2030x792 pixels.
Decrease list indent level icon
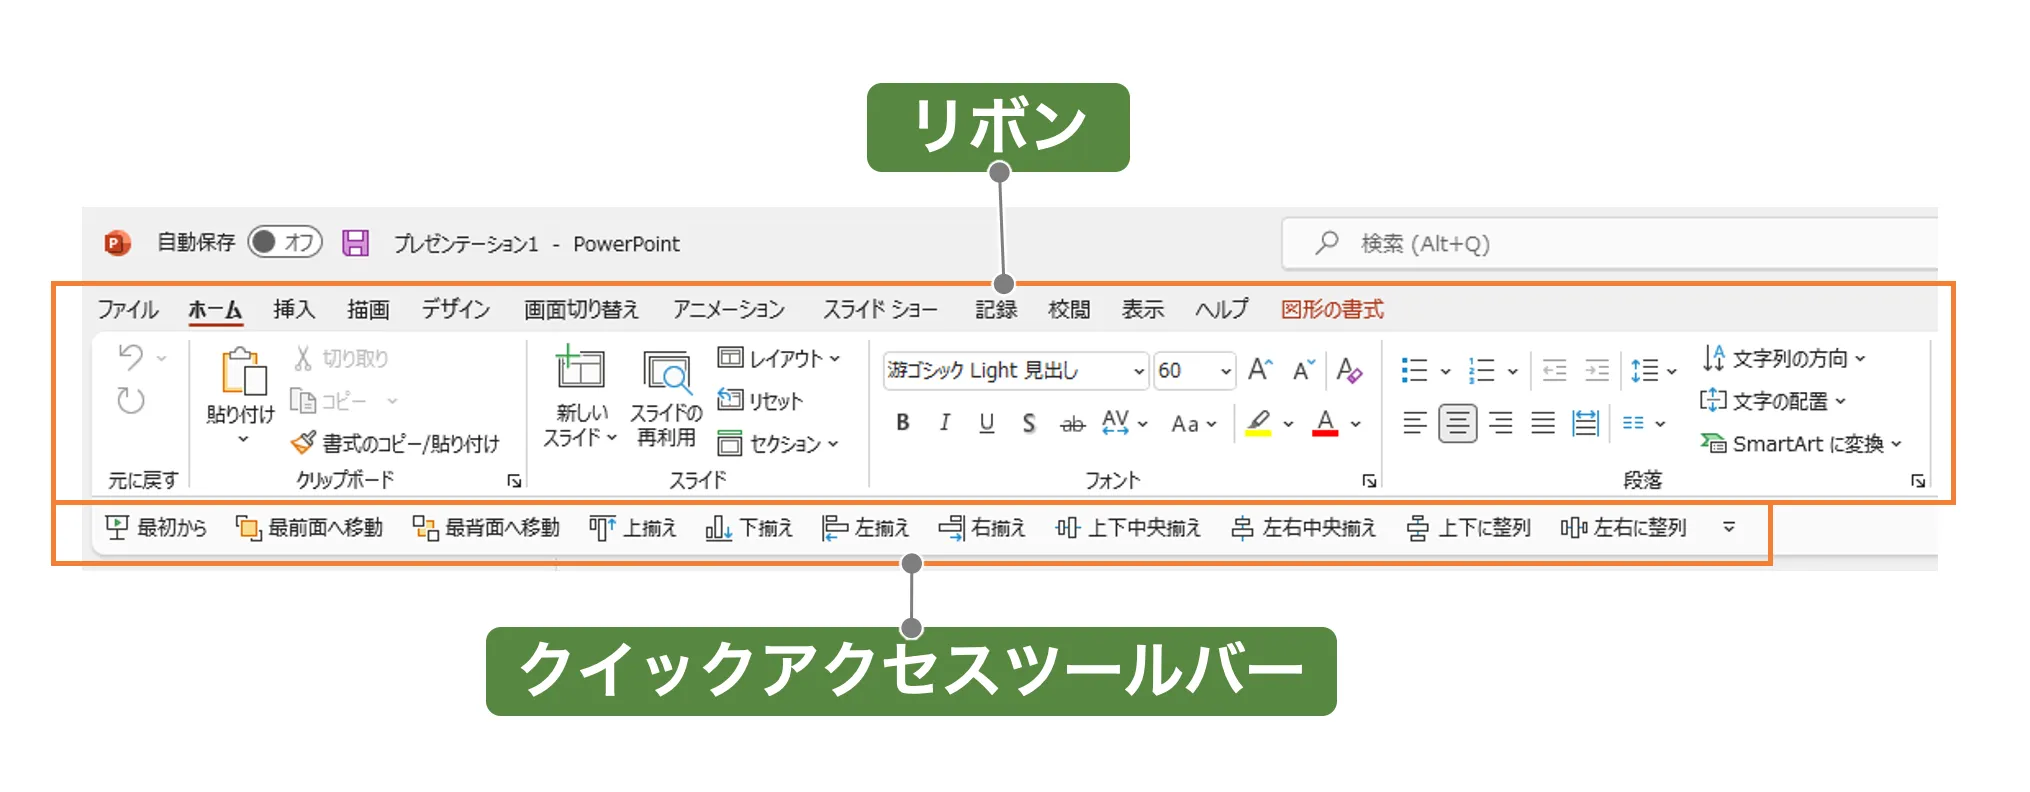point(1554,371)
